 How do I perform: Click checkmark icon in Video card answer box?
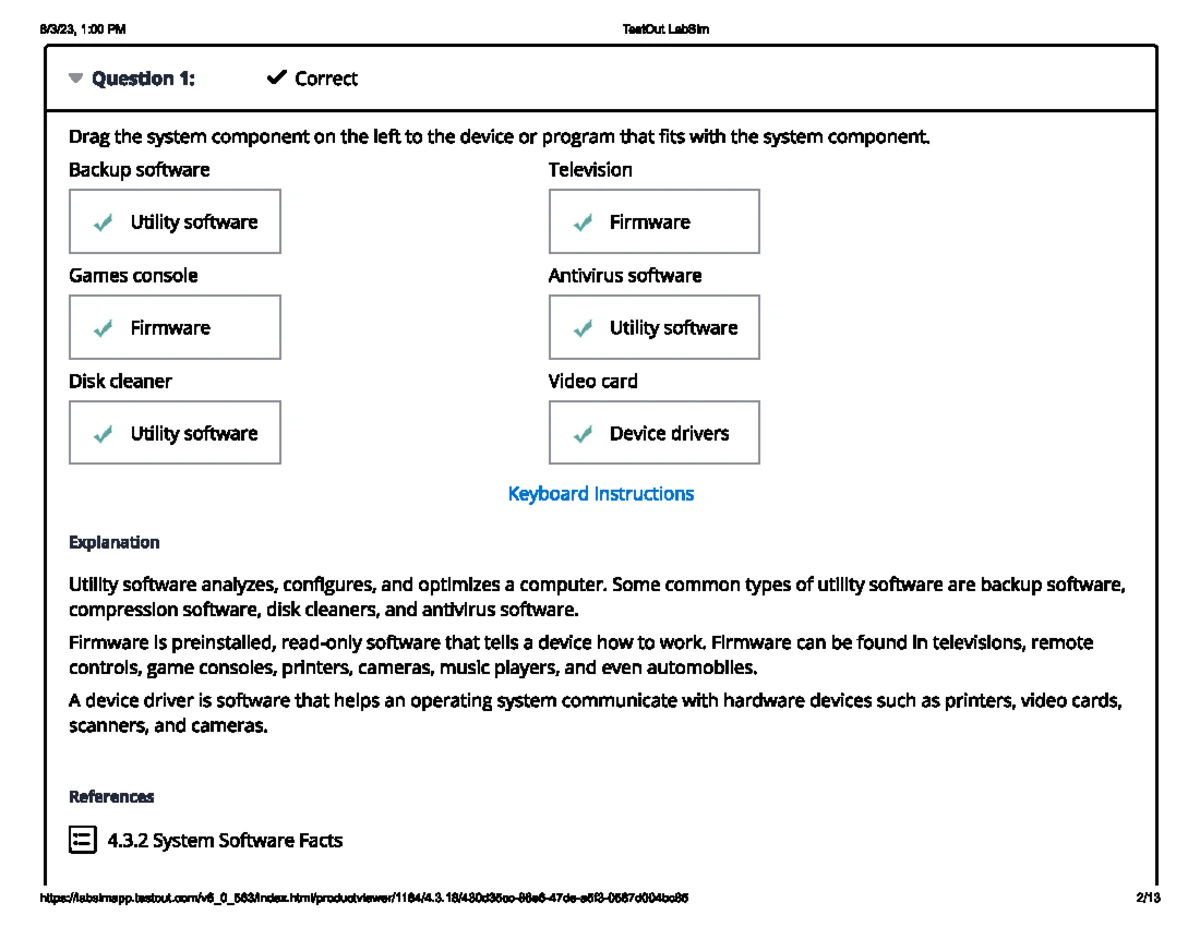[x=582, y=434]
